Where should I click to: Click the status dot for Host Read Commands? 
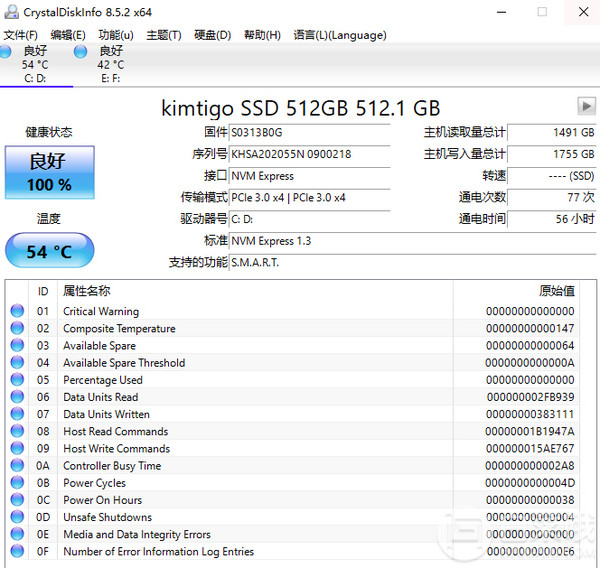point(17,431)
